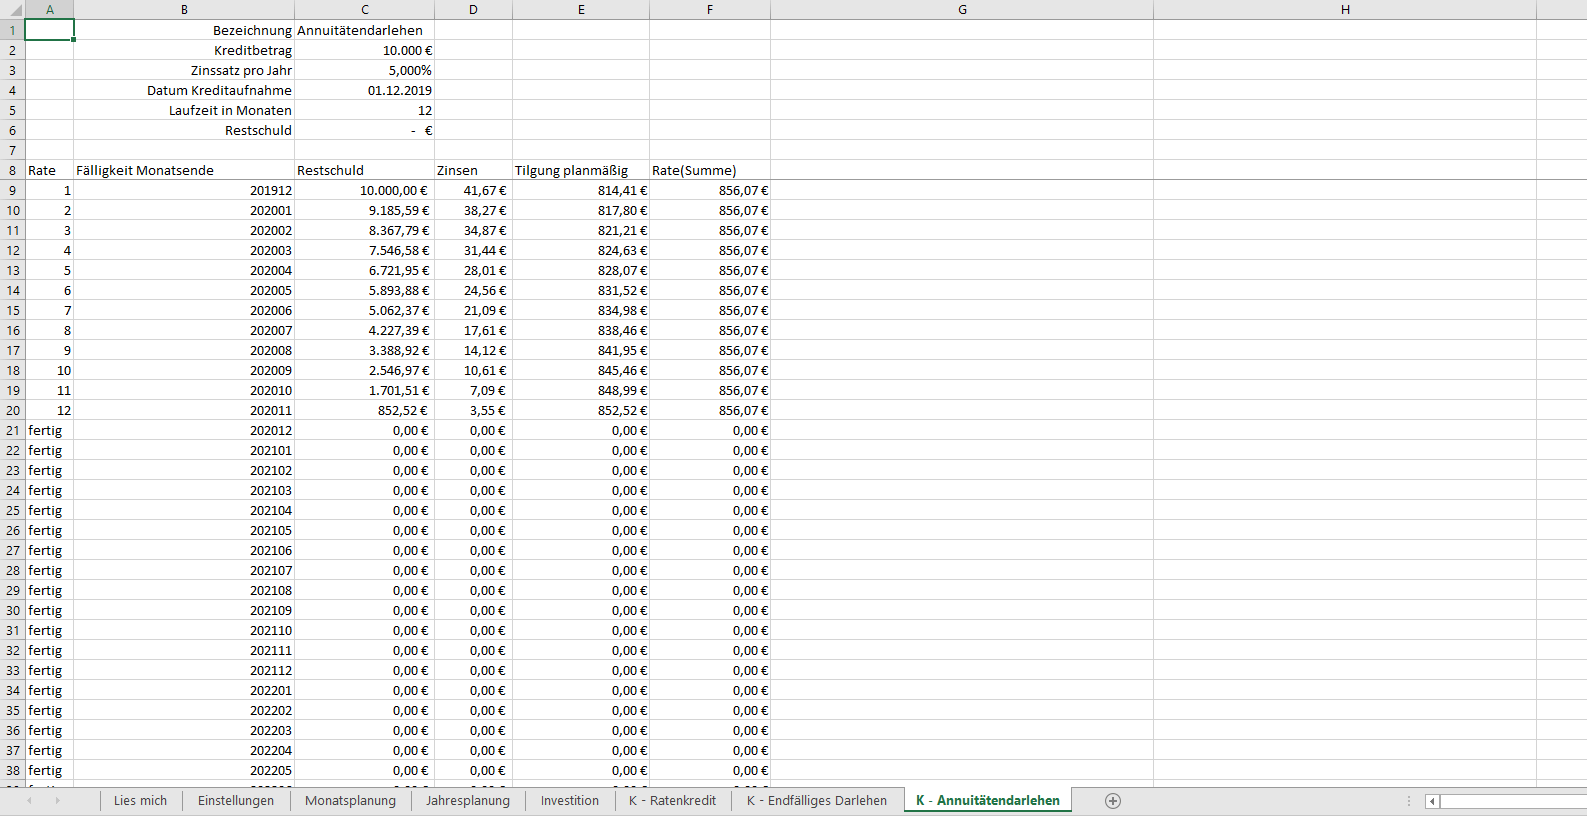Click the horizontal scrollbar track
Viewport: 1587px width, 816px height.
1510,801
